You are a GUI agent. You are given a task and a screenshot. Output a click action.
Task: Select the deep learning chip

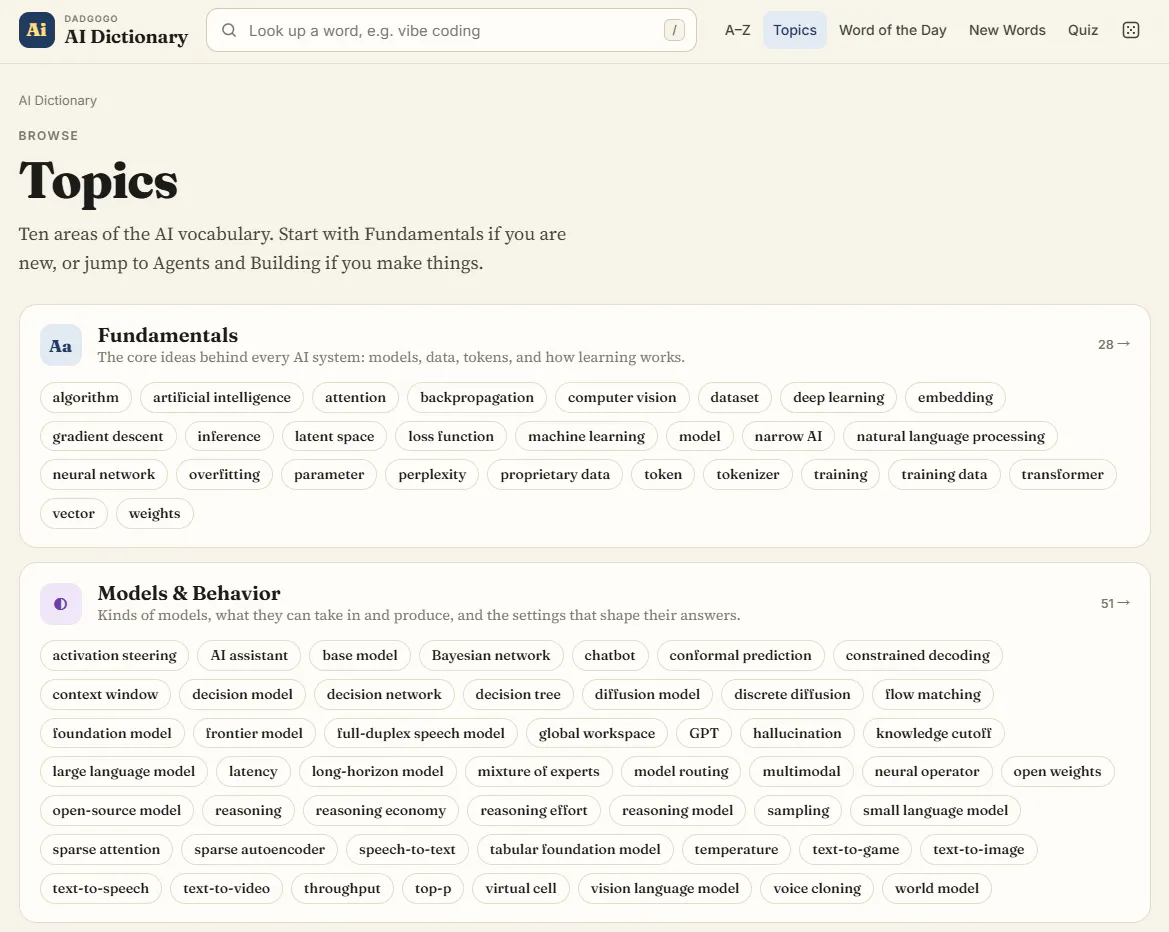pyautogui.click(x=839, y=397)
